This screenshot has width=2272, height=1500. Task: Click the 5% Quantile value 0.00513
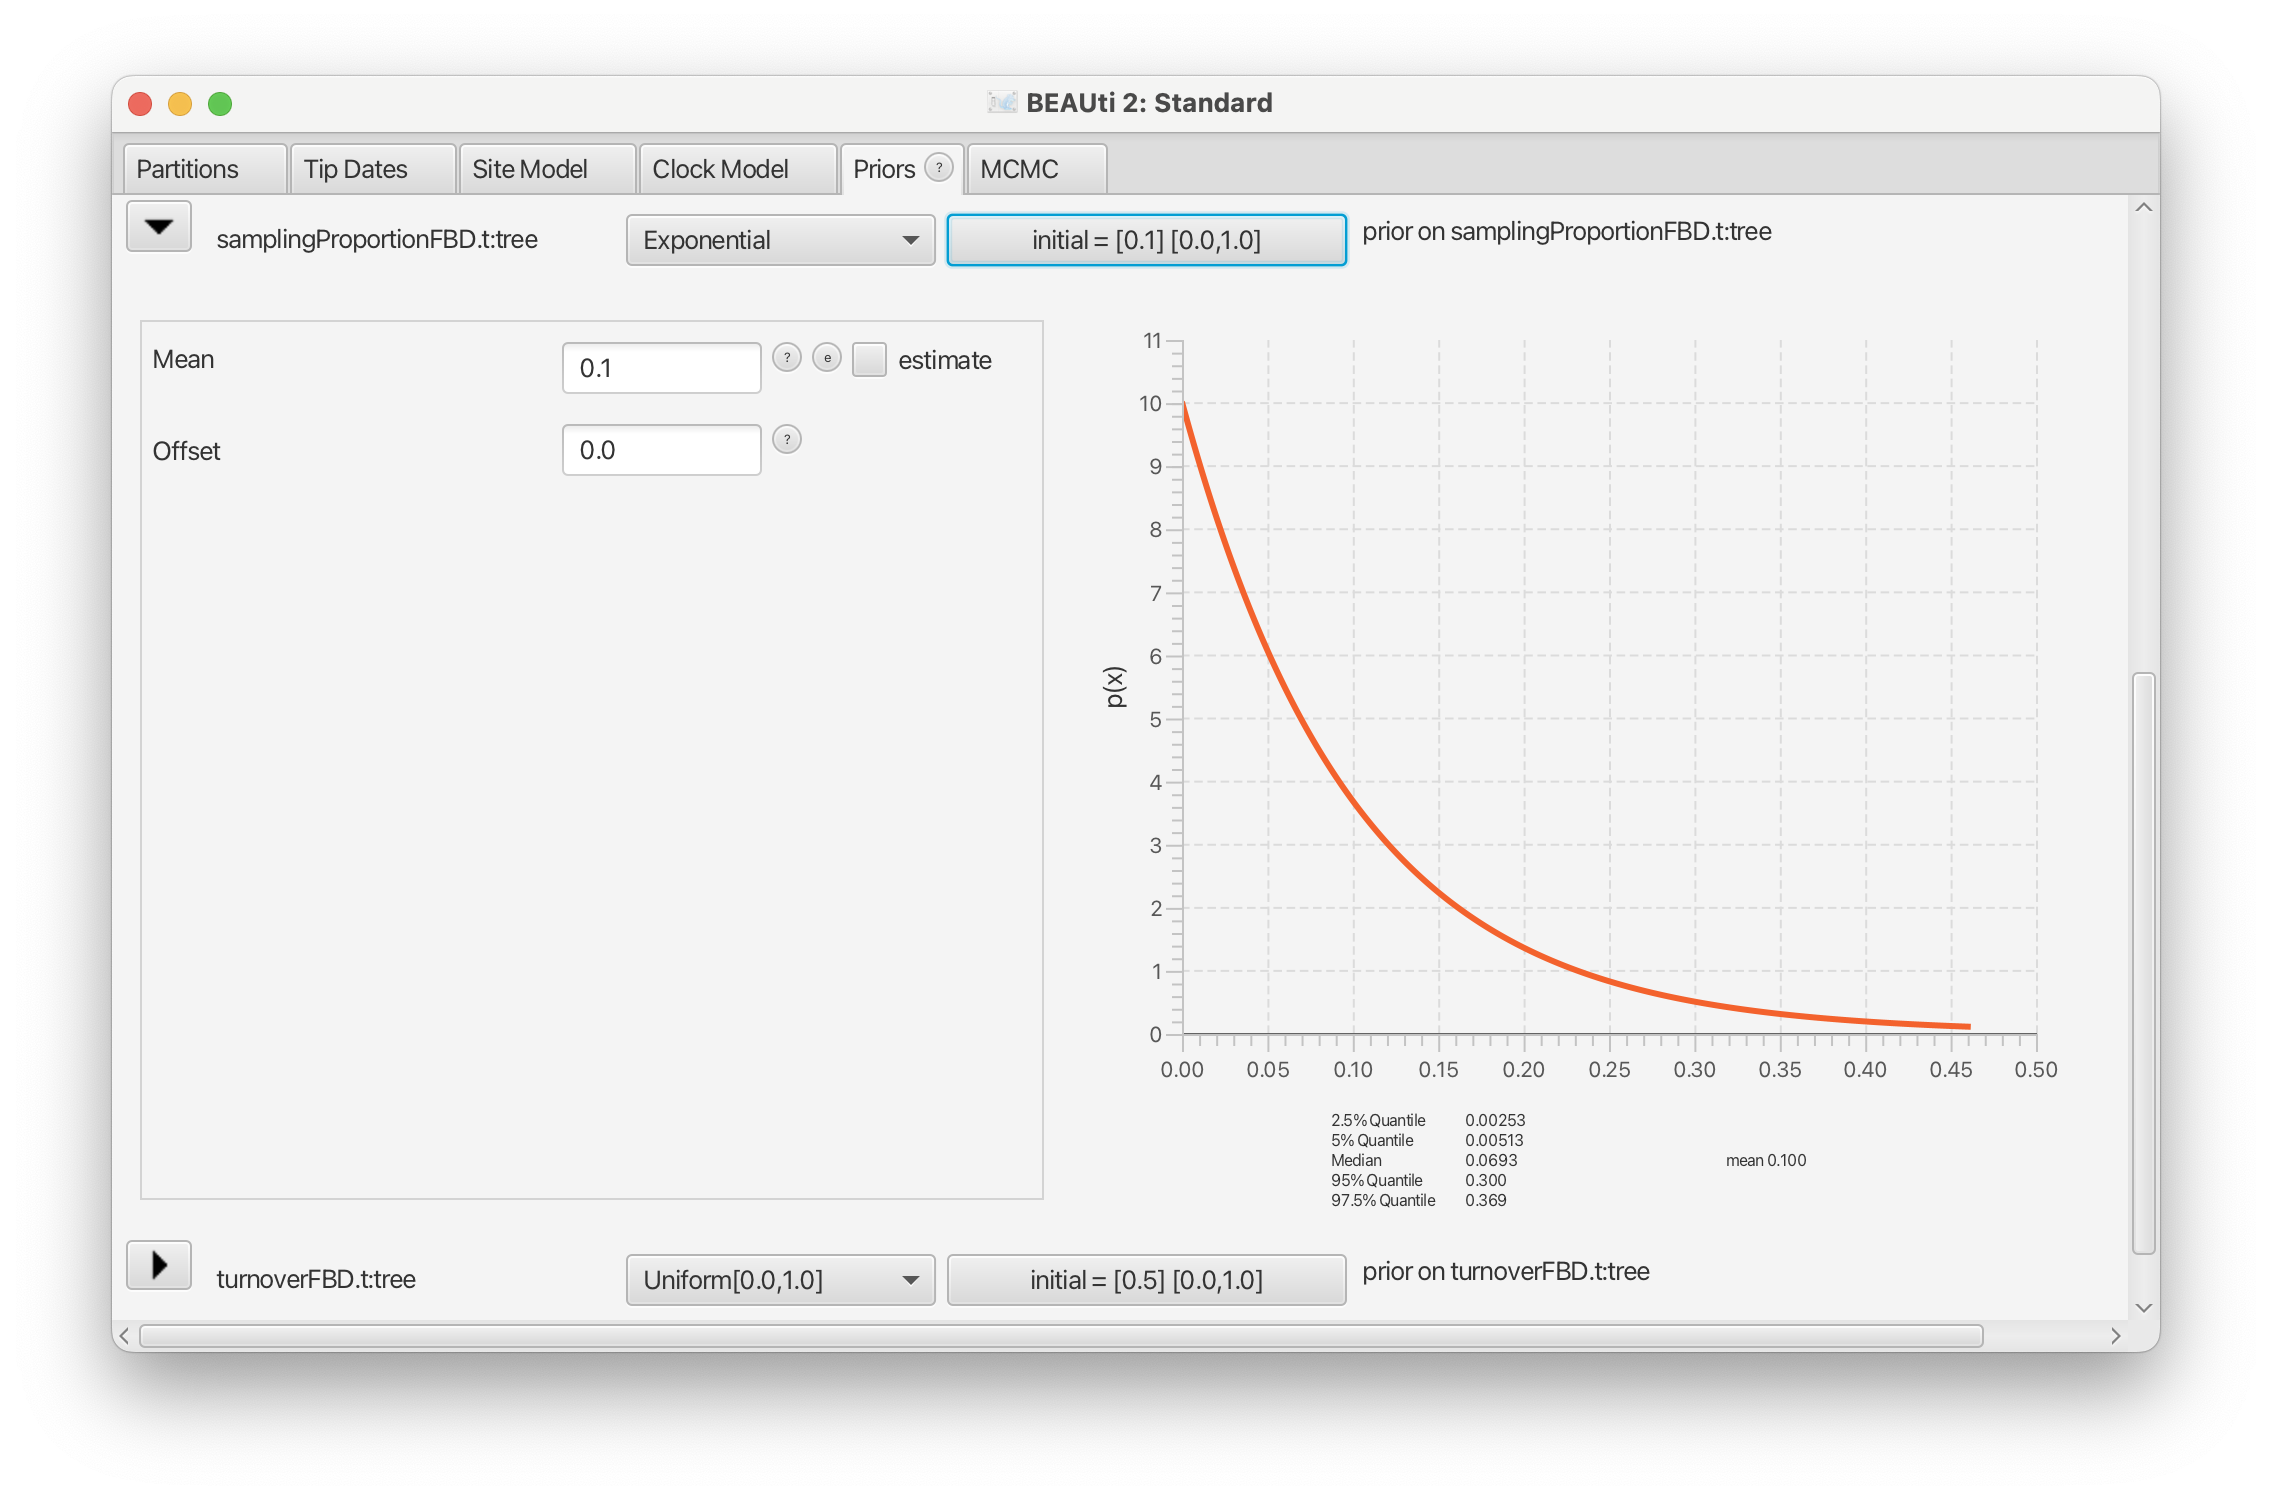[1494, 1140]
